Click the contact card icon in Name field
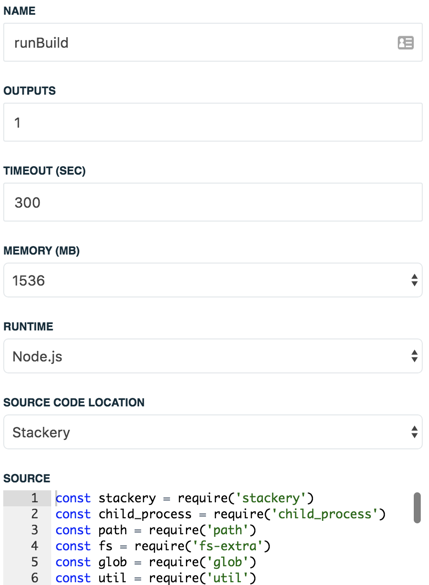The height and width of the screenshot is (585, 429). (405, 43)
